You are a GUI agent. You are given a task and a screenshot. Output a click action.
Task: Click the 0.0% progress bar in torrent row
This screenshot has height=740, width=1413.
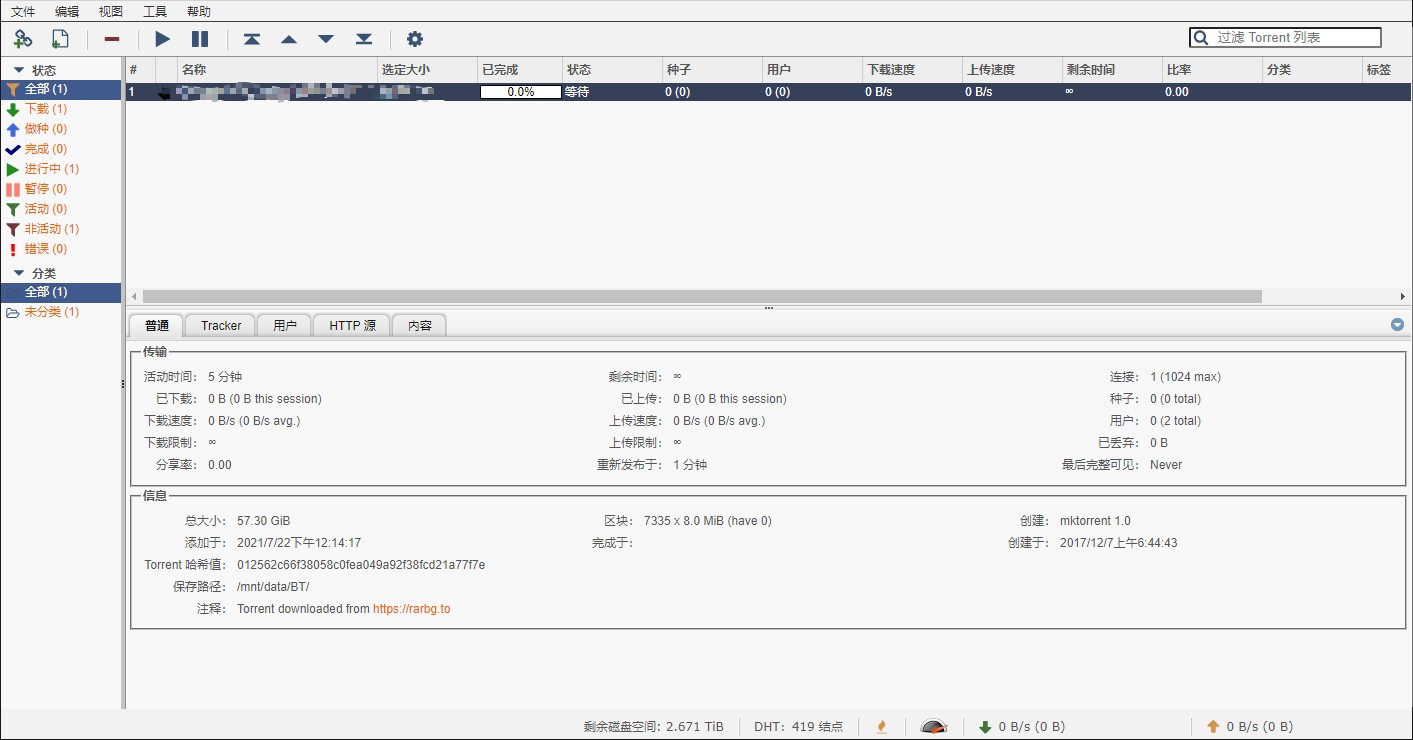tap(520, 91)
